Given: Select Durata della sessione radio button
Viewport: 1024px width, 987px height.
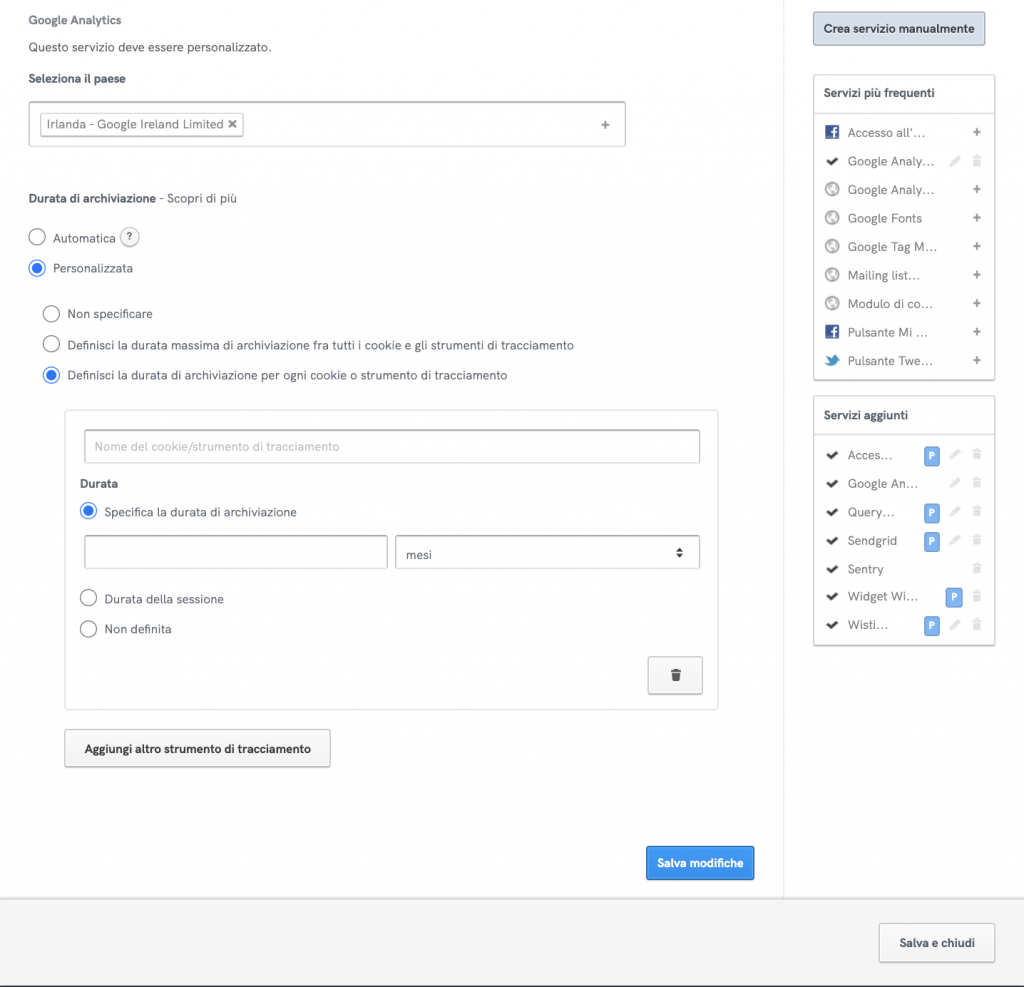Looking at the screenshot, I should pos(88,599).
